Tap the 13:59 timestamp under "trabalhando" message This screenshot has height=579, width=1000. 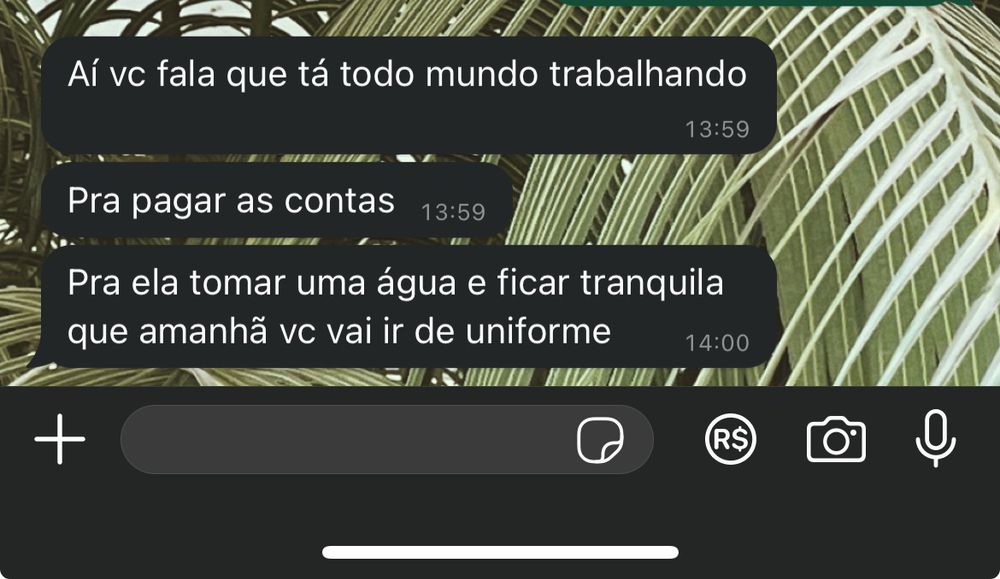[x=717, y=129]
